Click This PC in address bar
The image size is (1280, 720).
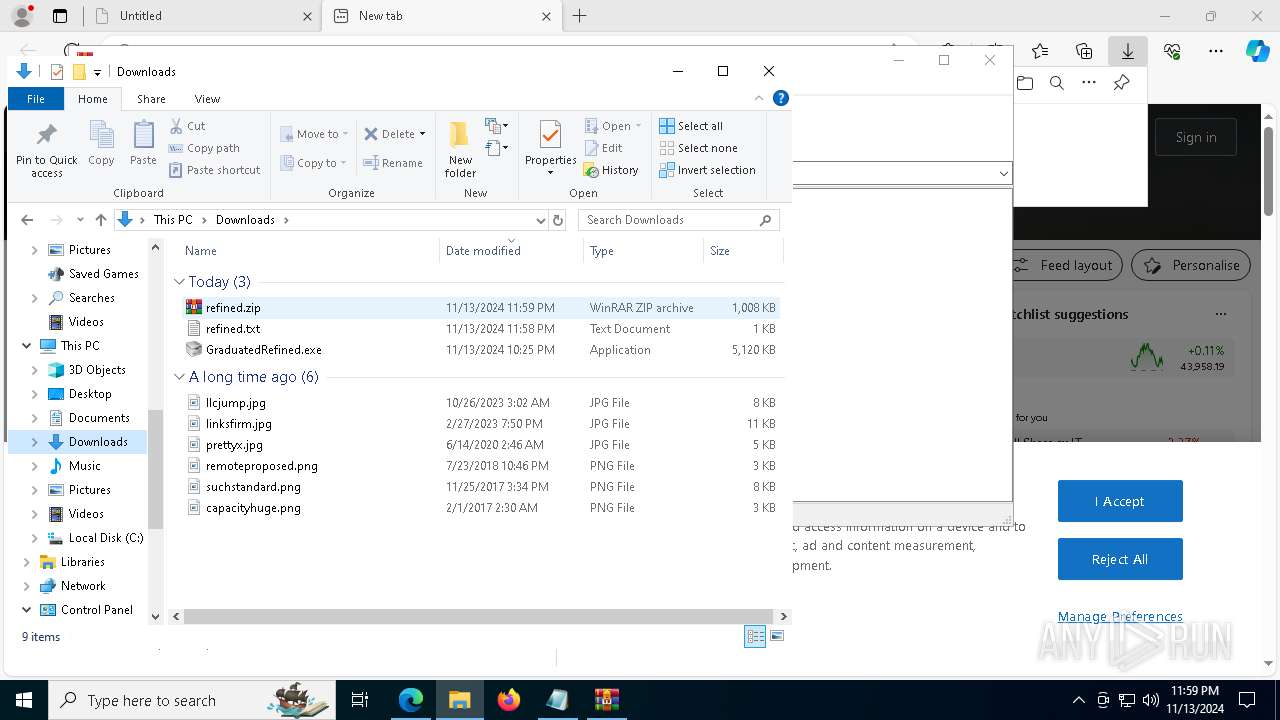172,220
